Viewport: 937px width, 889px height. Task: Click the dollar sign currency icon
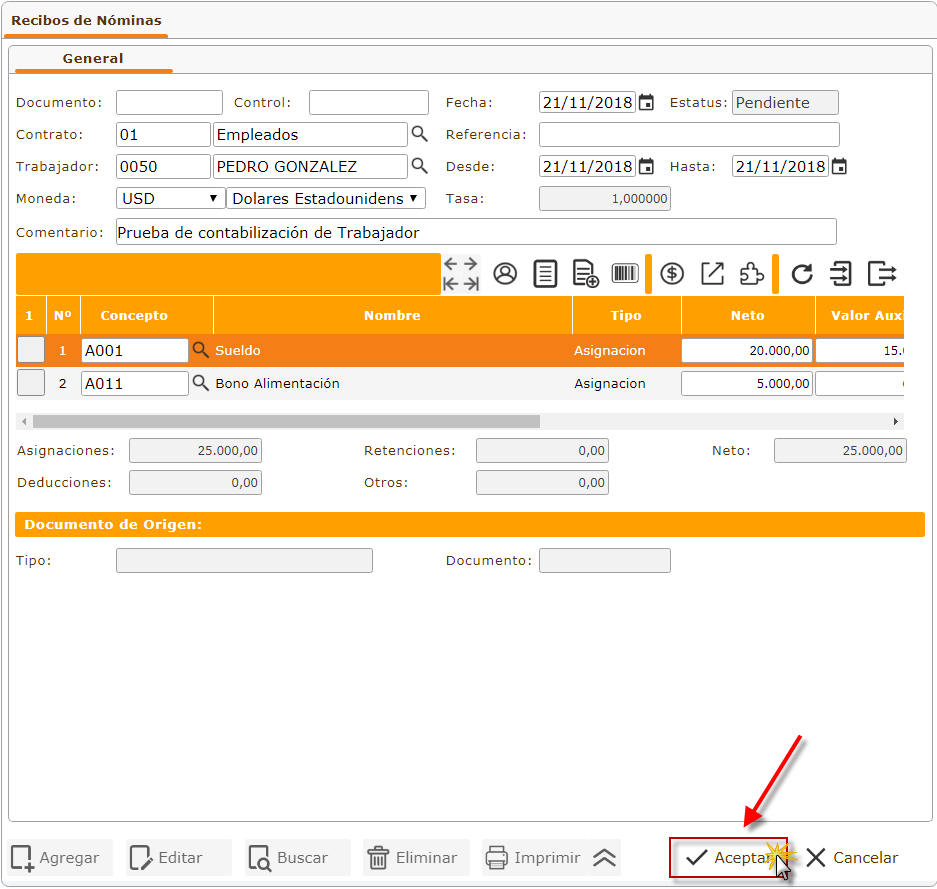click(x=672, y=274)
